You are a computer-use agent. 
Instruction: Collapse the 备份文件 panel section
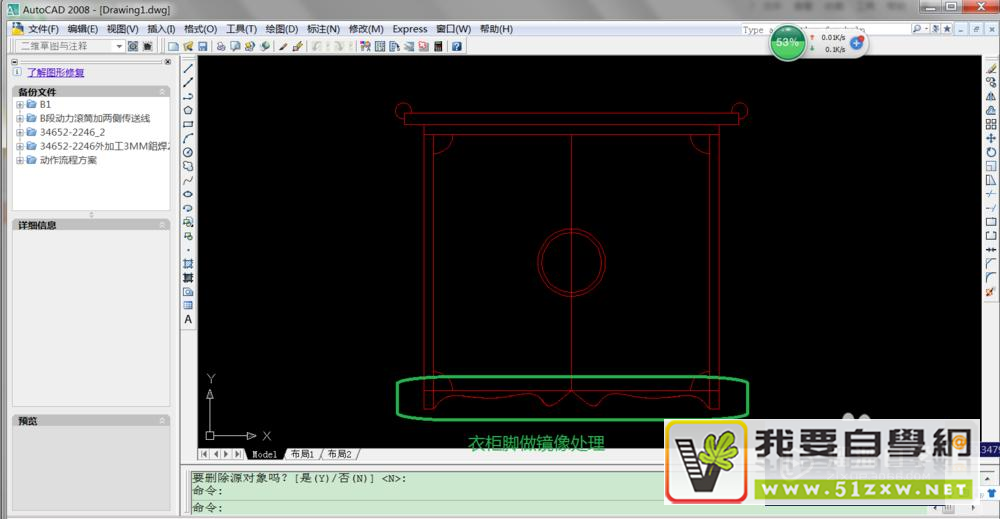162,92
